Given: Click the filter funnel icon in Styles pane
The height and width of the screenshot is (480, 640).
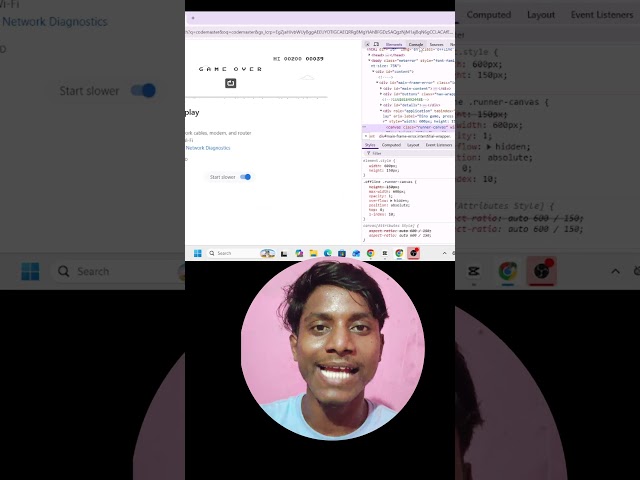Looking at the screenshot, I should [x=369, y=153].
